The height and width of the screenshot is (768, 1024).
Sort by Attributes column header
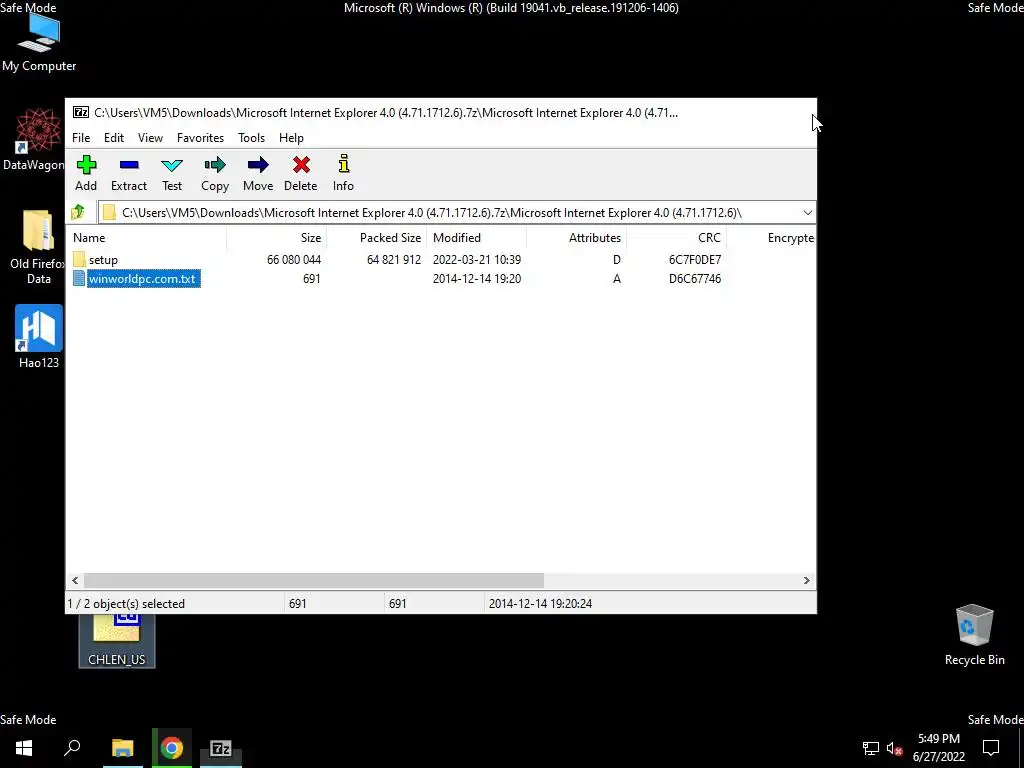576,238
